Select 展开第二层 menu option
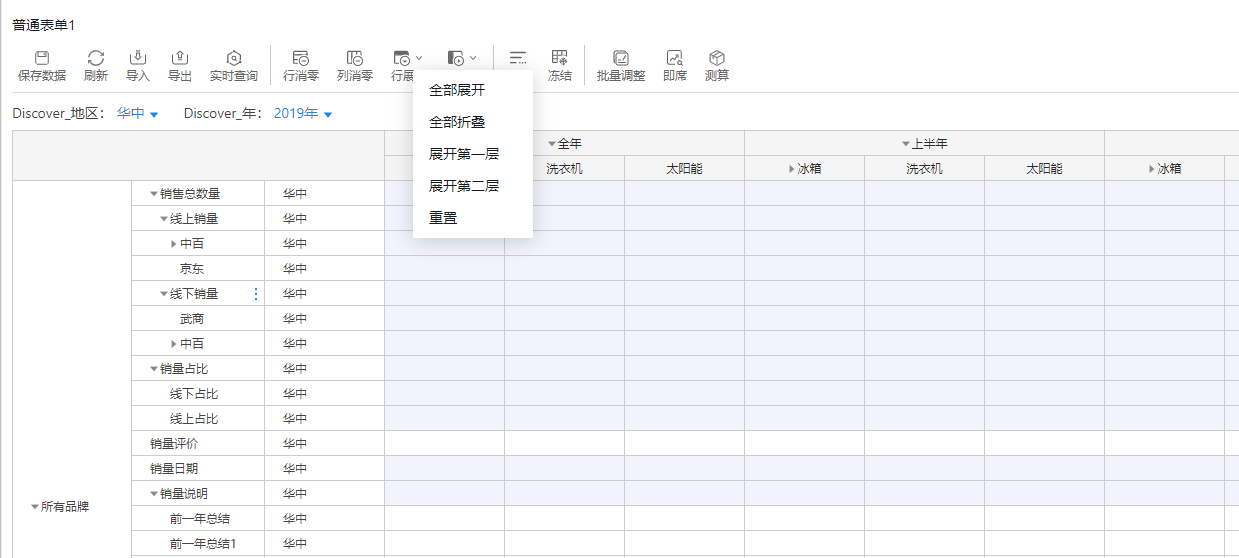Viewport: 1239px width, 558px height. pos(463,186)
